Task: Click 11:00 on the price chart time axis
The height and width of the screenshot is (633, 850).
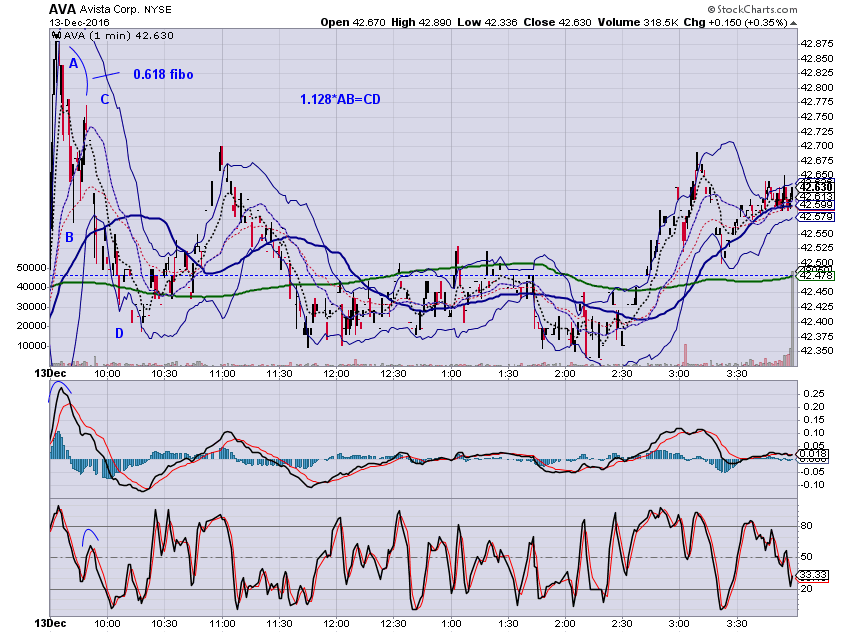Action: [222, 374]
